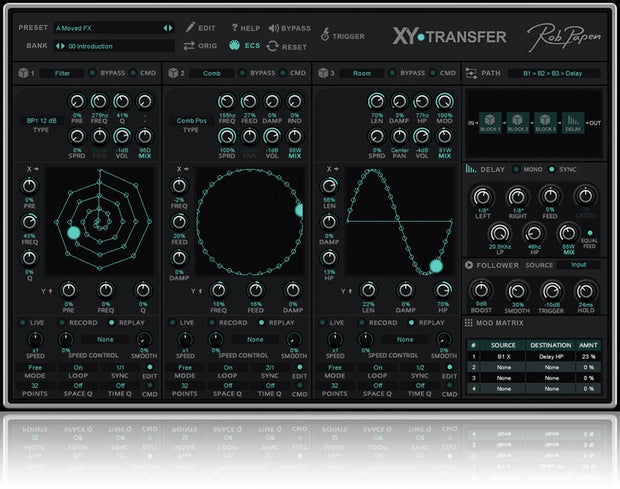Image resolution: width=620 pixels, height=489 pixels.
Task: Toggle Block 3 Bypass LED
Action: pos(392,73)
